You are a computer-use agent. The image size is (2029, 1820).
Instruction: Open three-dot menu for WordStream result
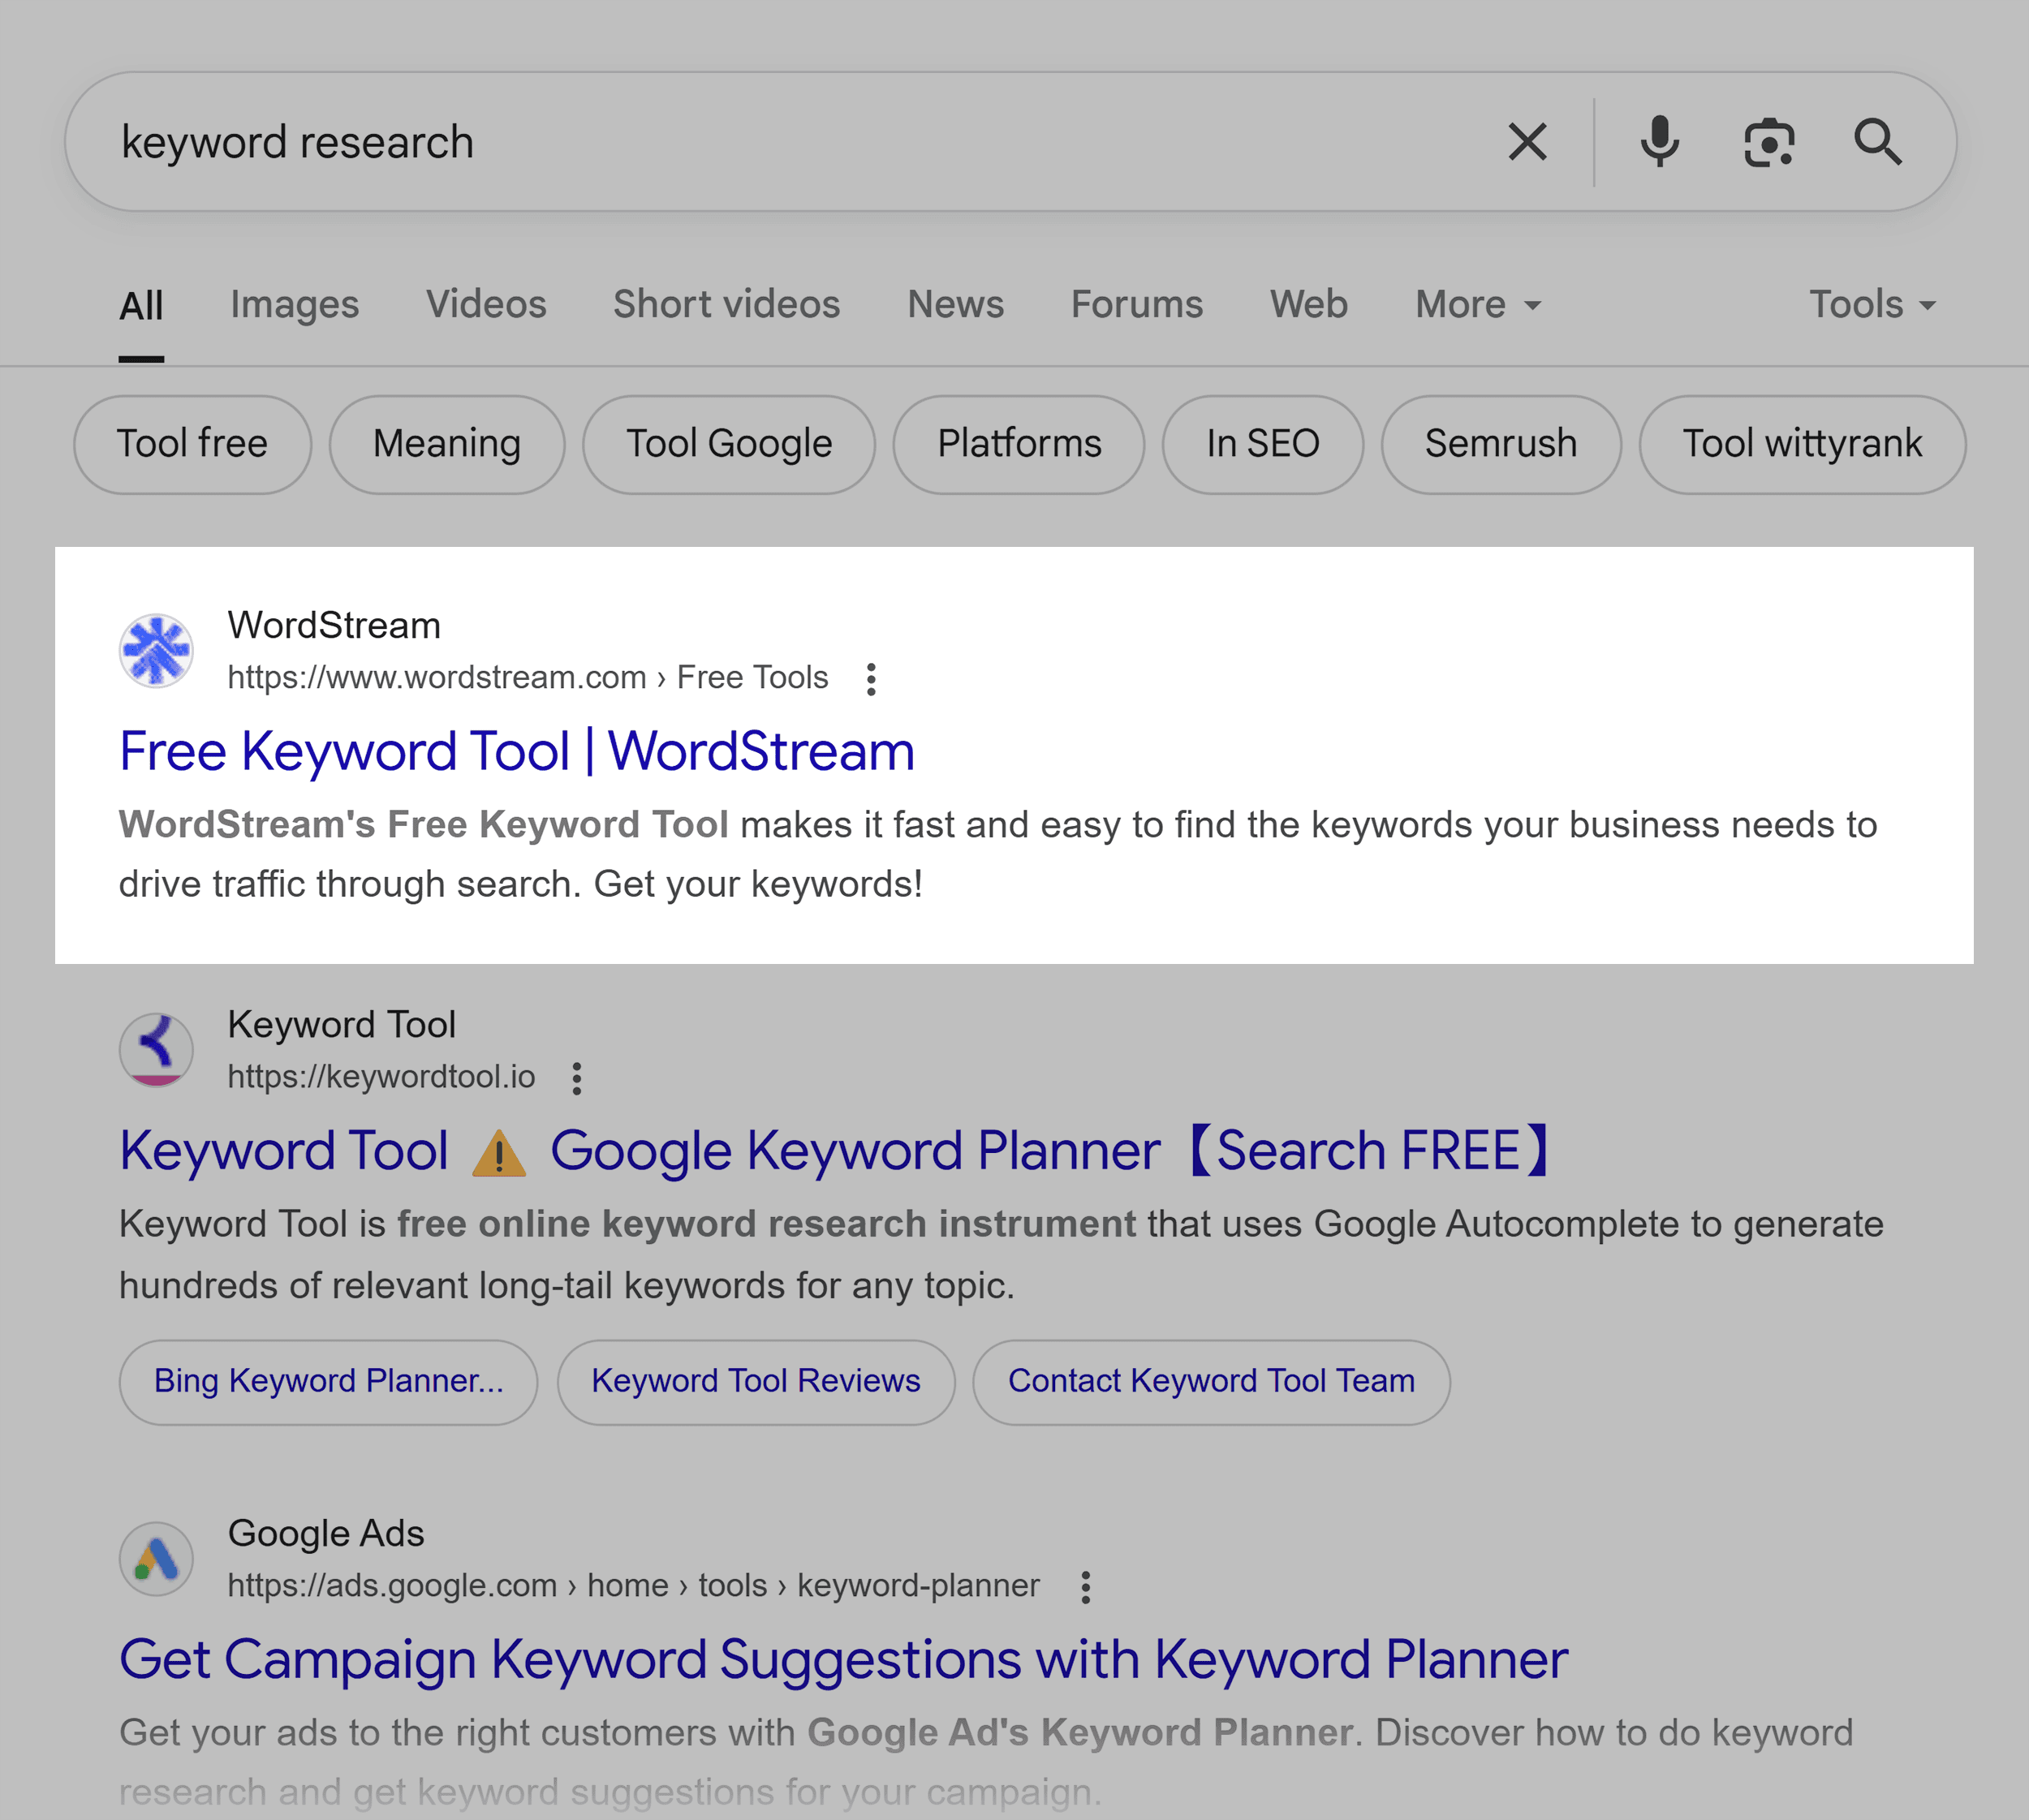(x=871, y=679)
